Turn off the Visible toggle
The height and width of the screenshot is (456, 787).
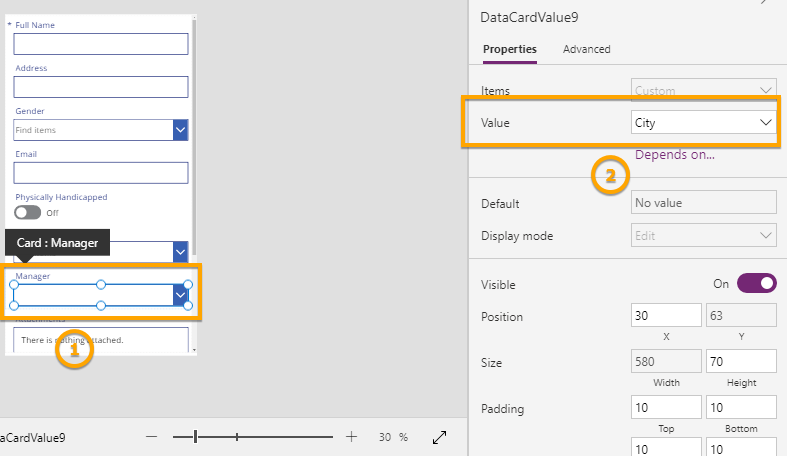[x=756, y=283]
